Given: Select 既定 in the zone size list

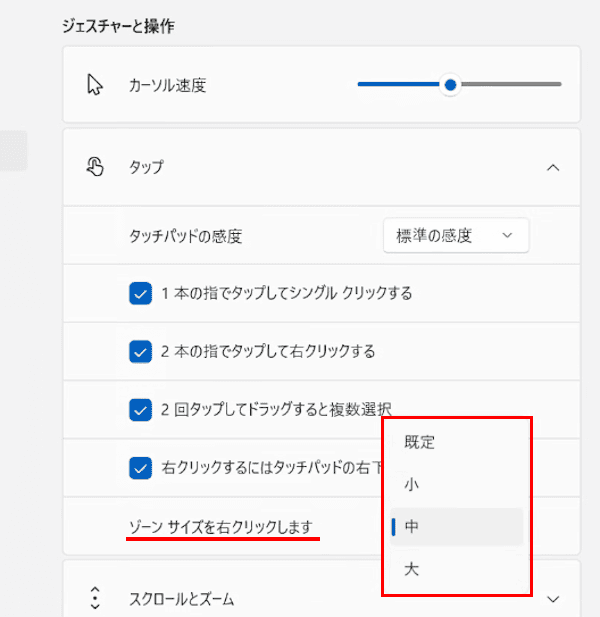Looking at the screenshot, I should [x=456, y=442].
